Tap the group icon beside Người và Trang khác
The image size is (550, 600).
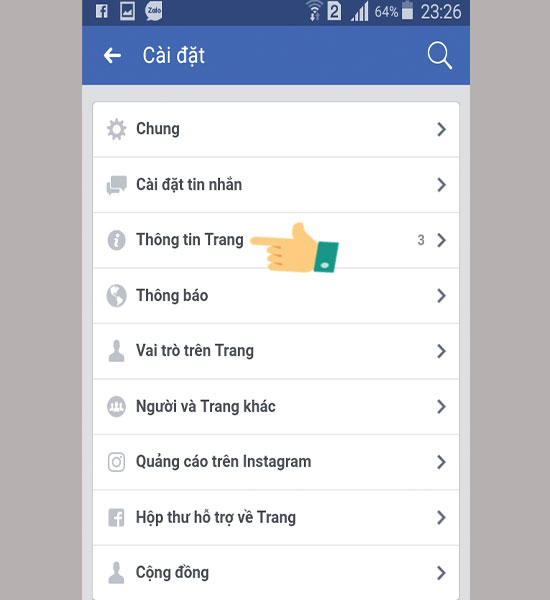click(116, 407)
